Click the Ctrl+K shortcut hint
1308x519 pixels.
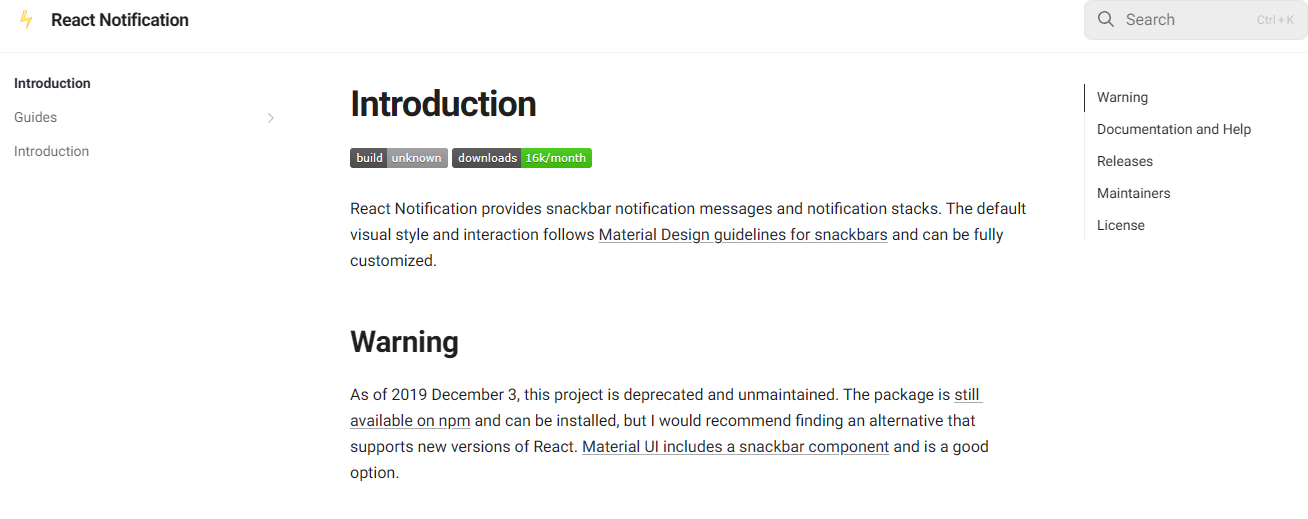point(1275,20)
